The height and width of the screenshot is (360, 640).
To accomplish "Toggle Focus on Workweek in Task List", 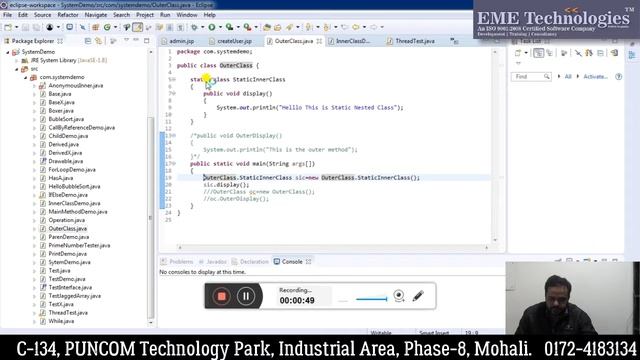I will [x=564, y=53].
